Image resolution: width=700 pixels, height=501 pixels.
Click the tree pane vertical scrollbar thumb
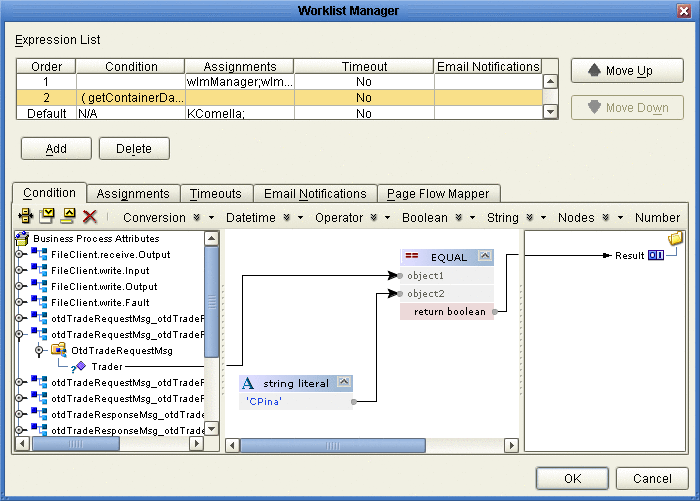(x=212, y=302)
